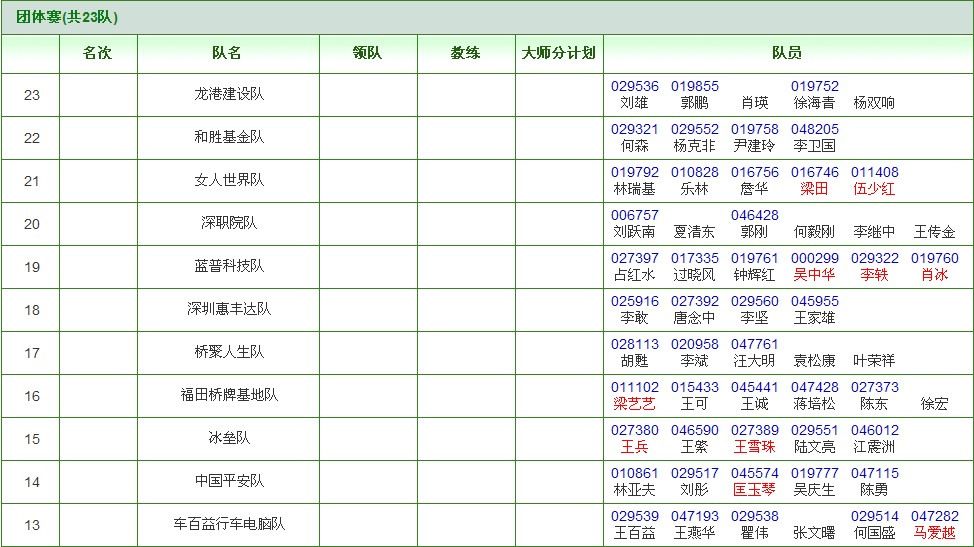Select player ID 045955 for 王家雄

(x=814, y=301)
